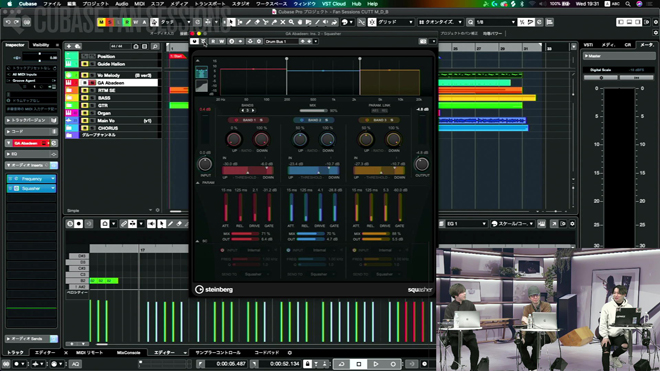Image resolution: width=660 pixels, height=371 pixels.
Task: Switch to the Visibility tab
Action: tap(41, 45)
